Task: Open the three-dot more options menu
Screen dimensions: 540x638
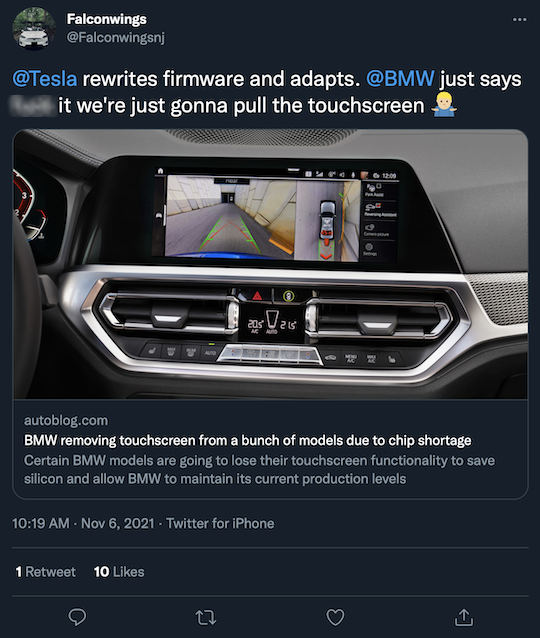Action: point(519,20)
